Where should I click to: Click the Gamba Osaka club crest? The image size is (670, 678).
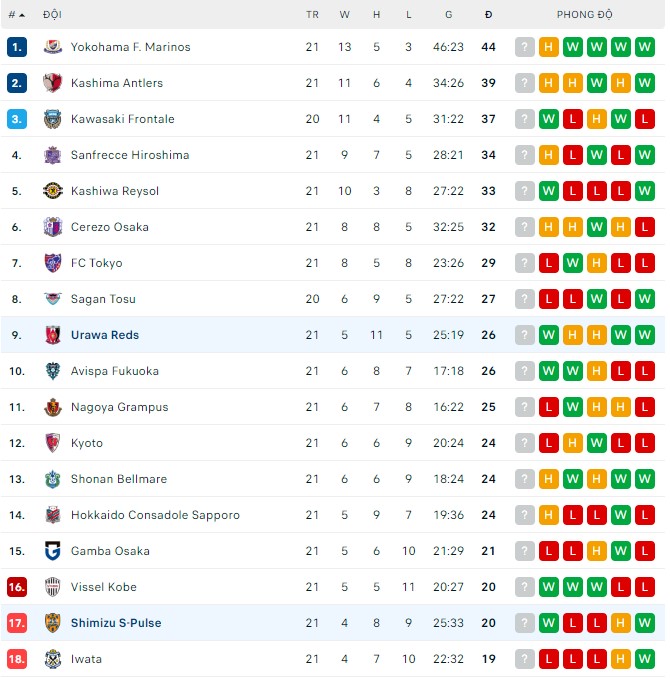[x=52, y=551]
